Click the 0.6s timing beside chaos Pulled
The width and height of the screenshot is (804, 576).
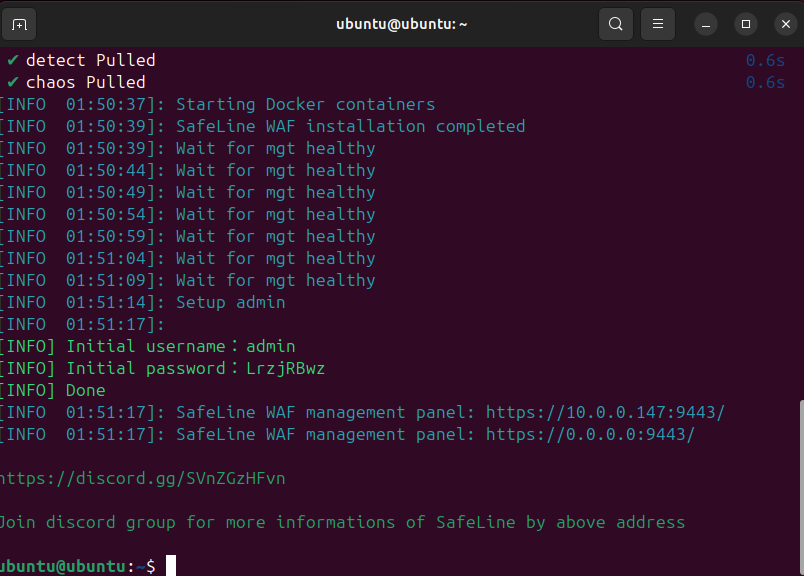pos(765,83)
